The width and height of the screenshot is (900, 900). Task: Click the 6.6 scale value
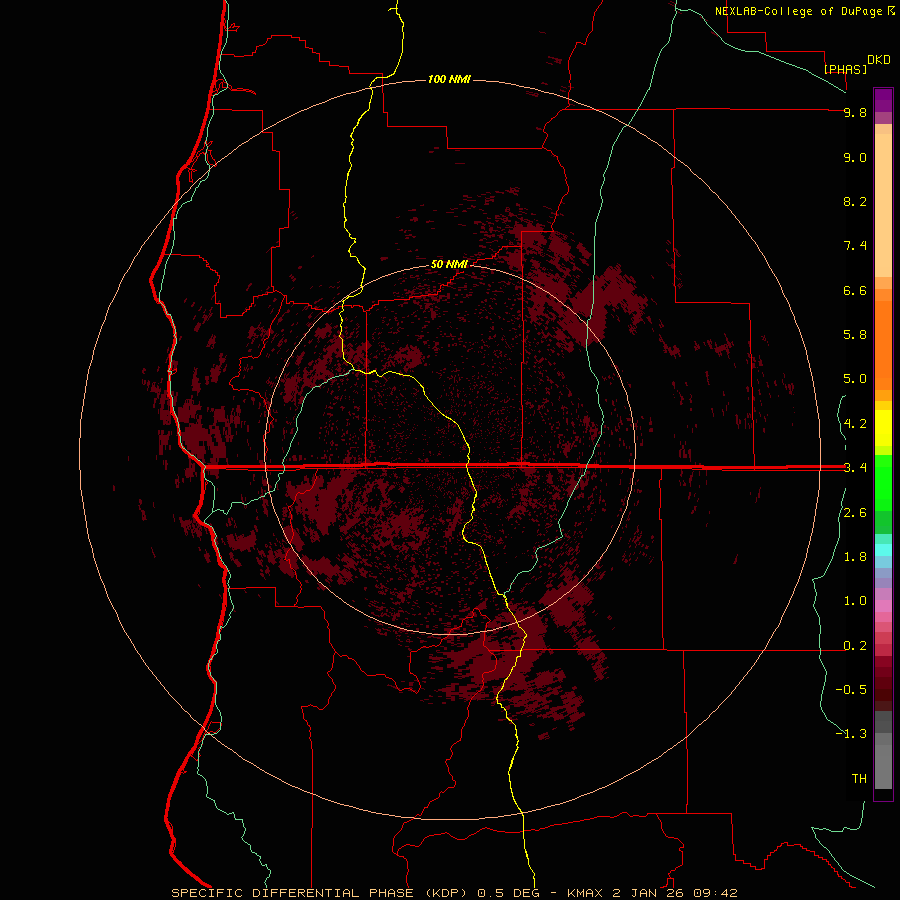click(x=855, y=290)
